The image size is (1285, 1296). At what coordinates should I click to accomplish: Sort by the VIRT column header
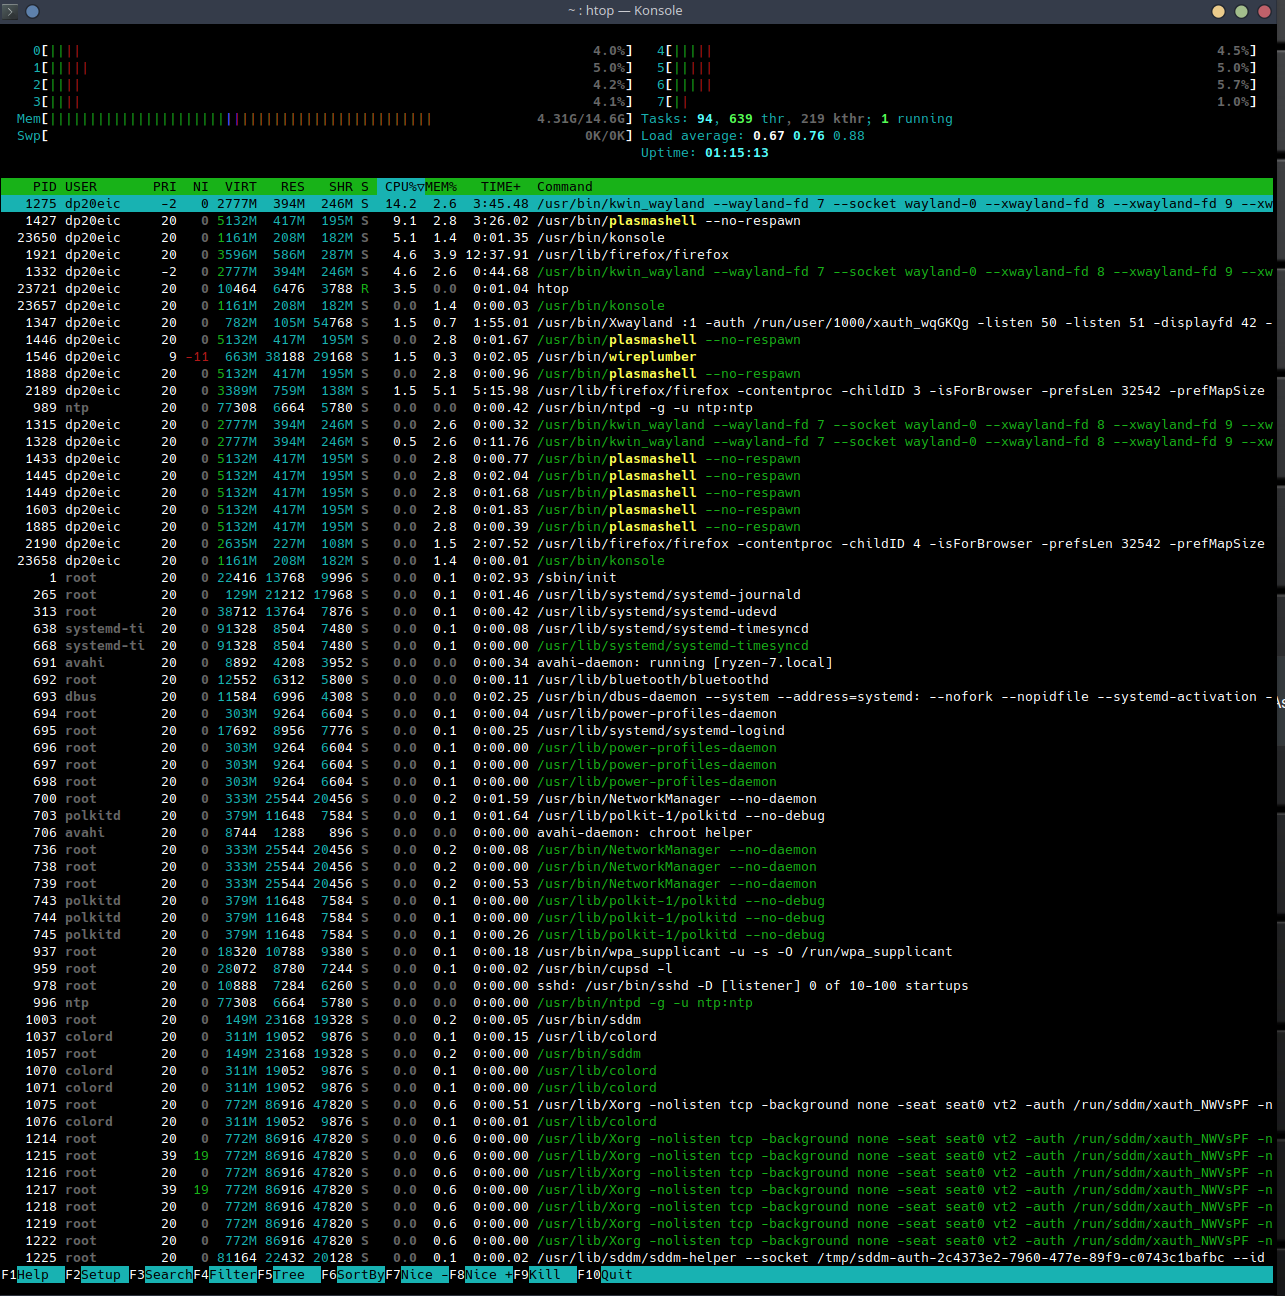point(240,187)
